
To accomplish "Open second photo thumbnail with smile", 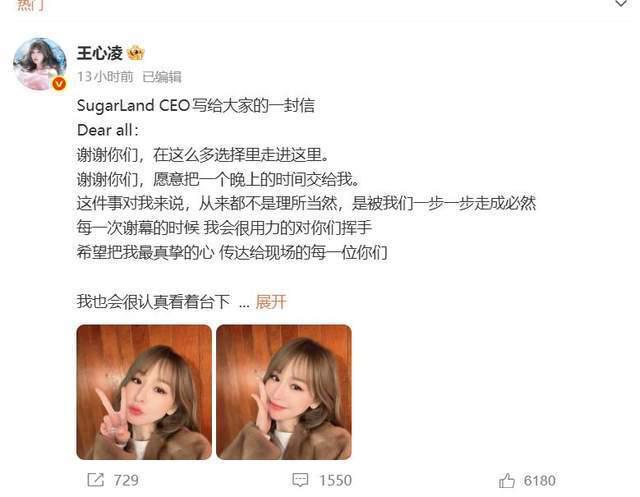I will pyautogui.click(x=284, y=392).
